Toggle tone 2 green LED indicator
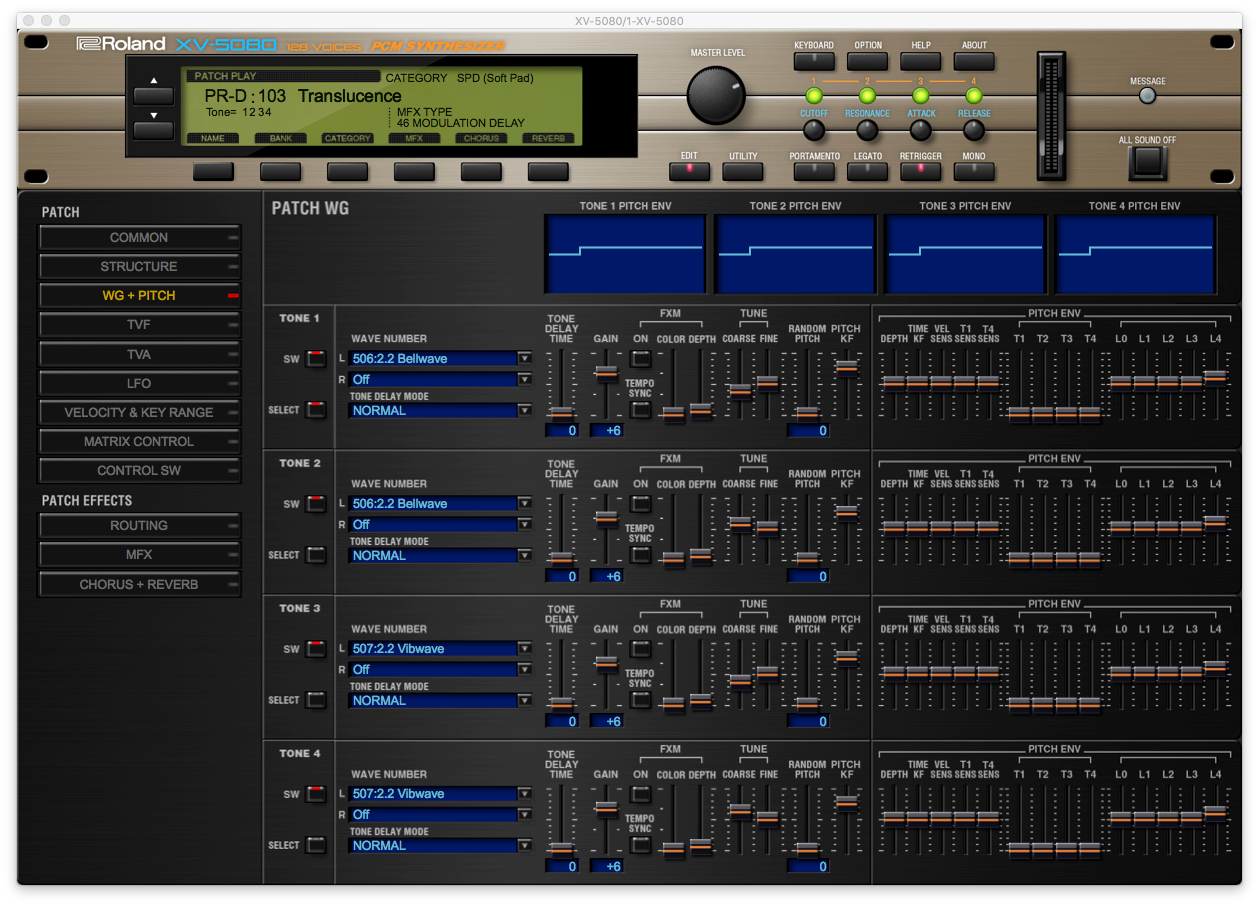 point(867,96)
